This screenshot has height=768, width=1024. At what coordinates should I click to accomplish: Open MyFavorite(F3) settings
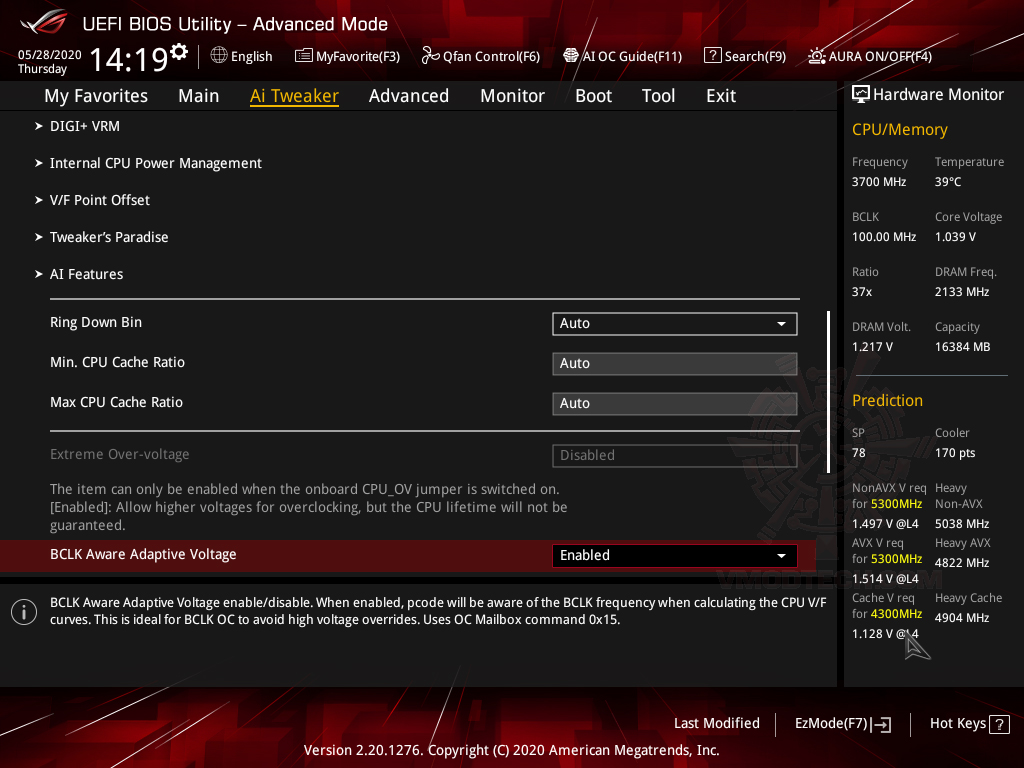coord(347,56)
